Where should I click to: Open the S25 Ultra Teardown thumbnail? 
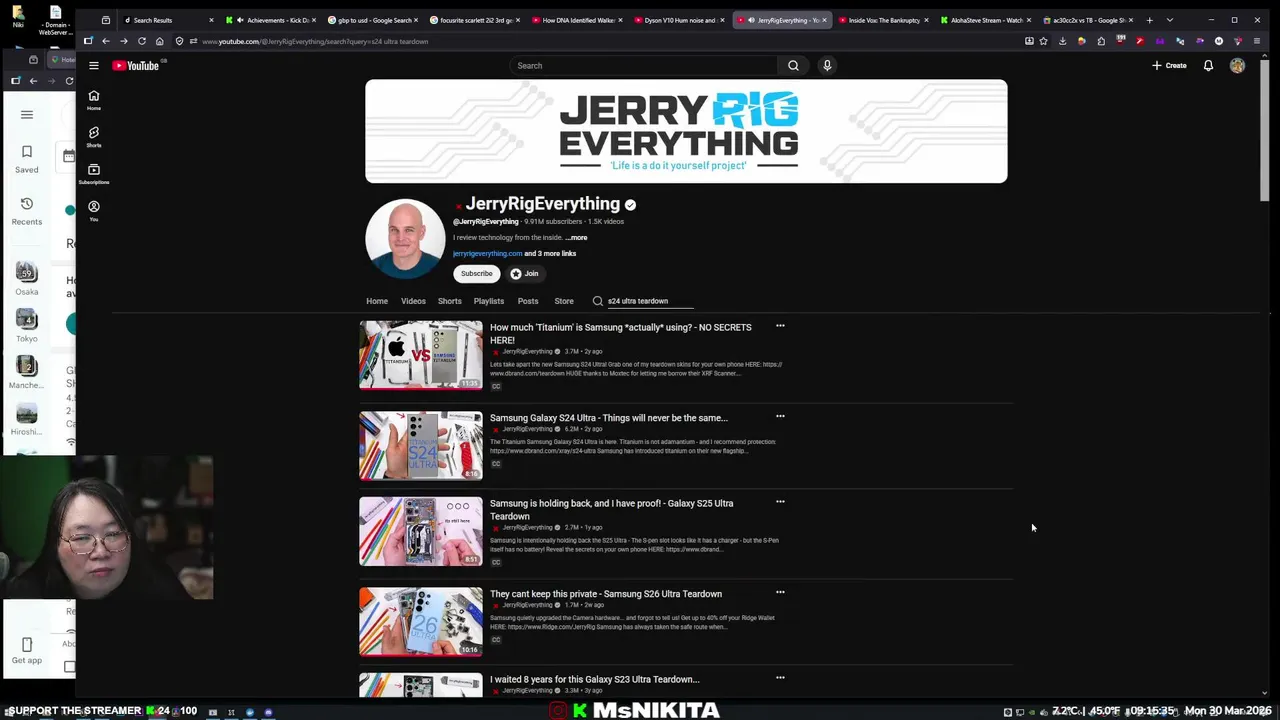pyautogui.click(x=421, y=531)
